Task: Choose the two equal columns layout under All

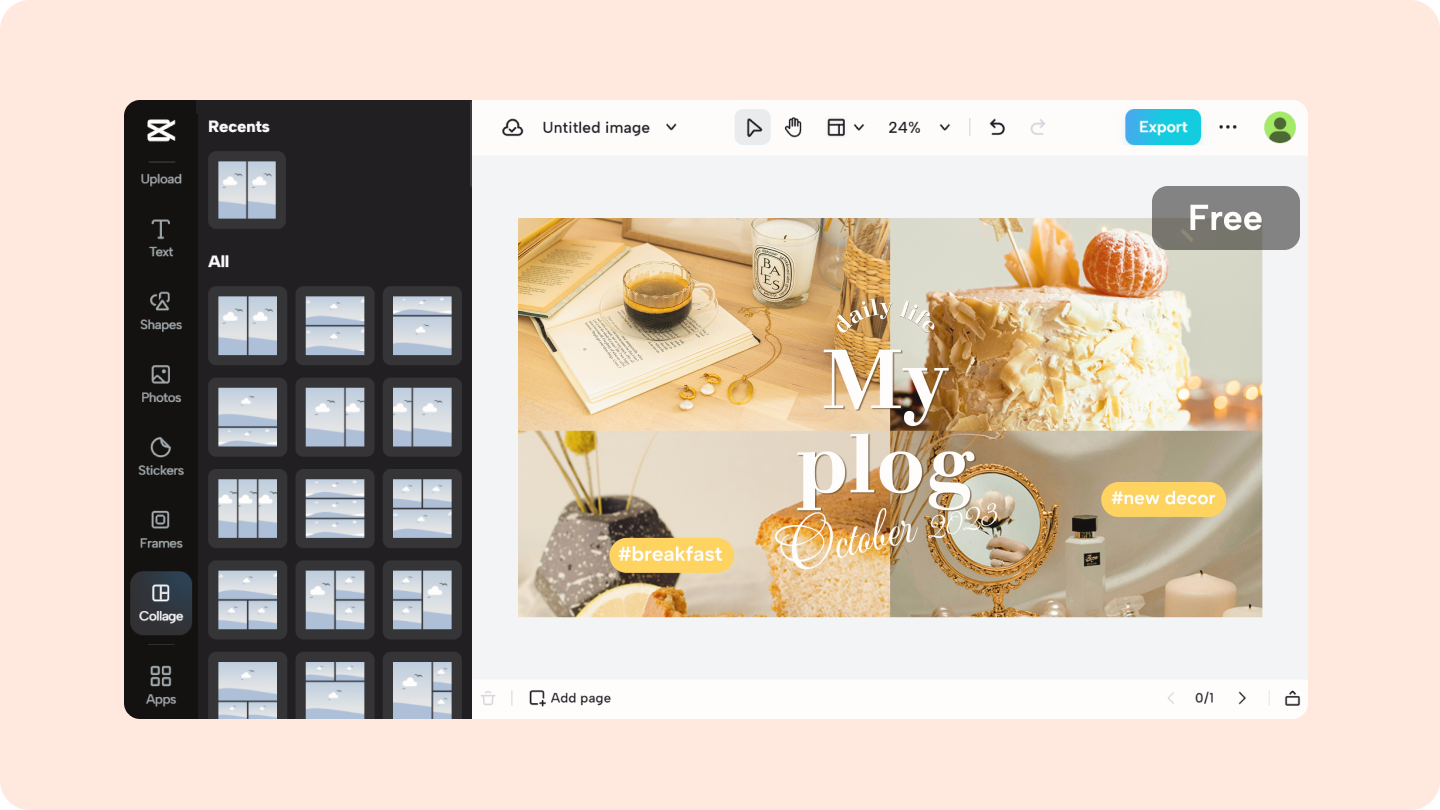Action: (x=247, y=326)
